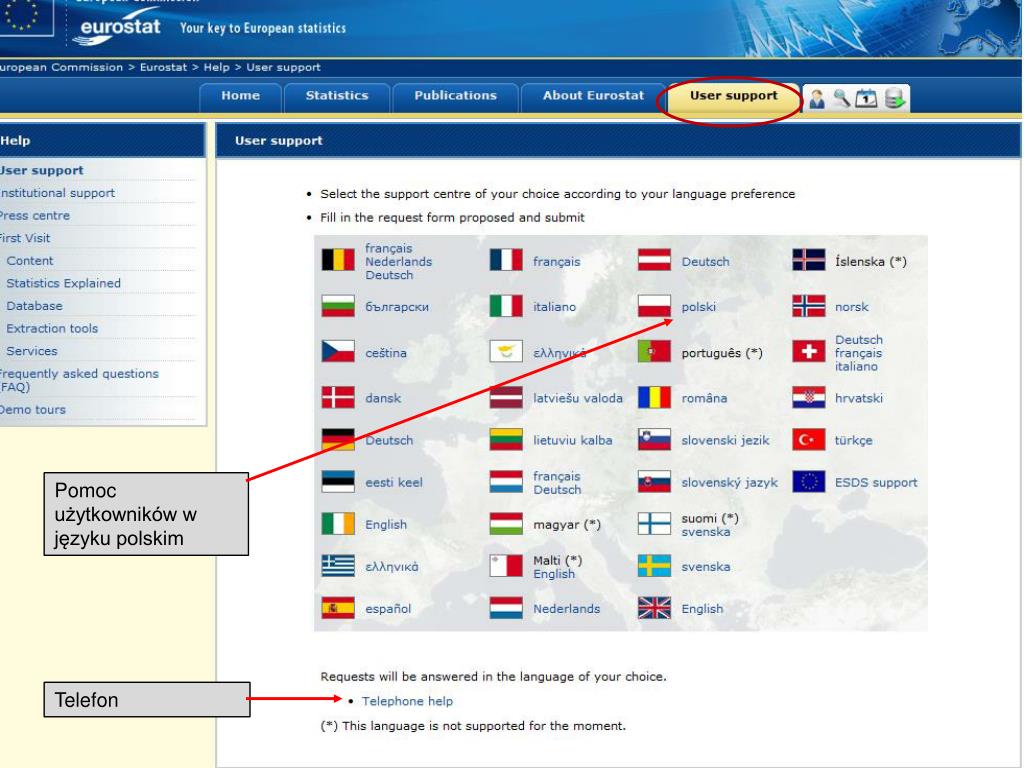
Task: Open the Publications tab
Action: (455, 96)
